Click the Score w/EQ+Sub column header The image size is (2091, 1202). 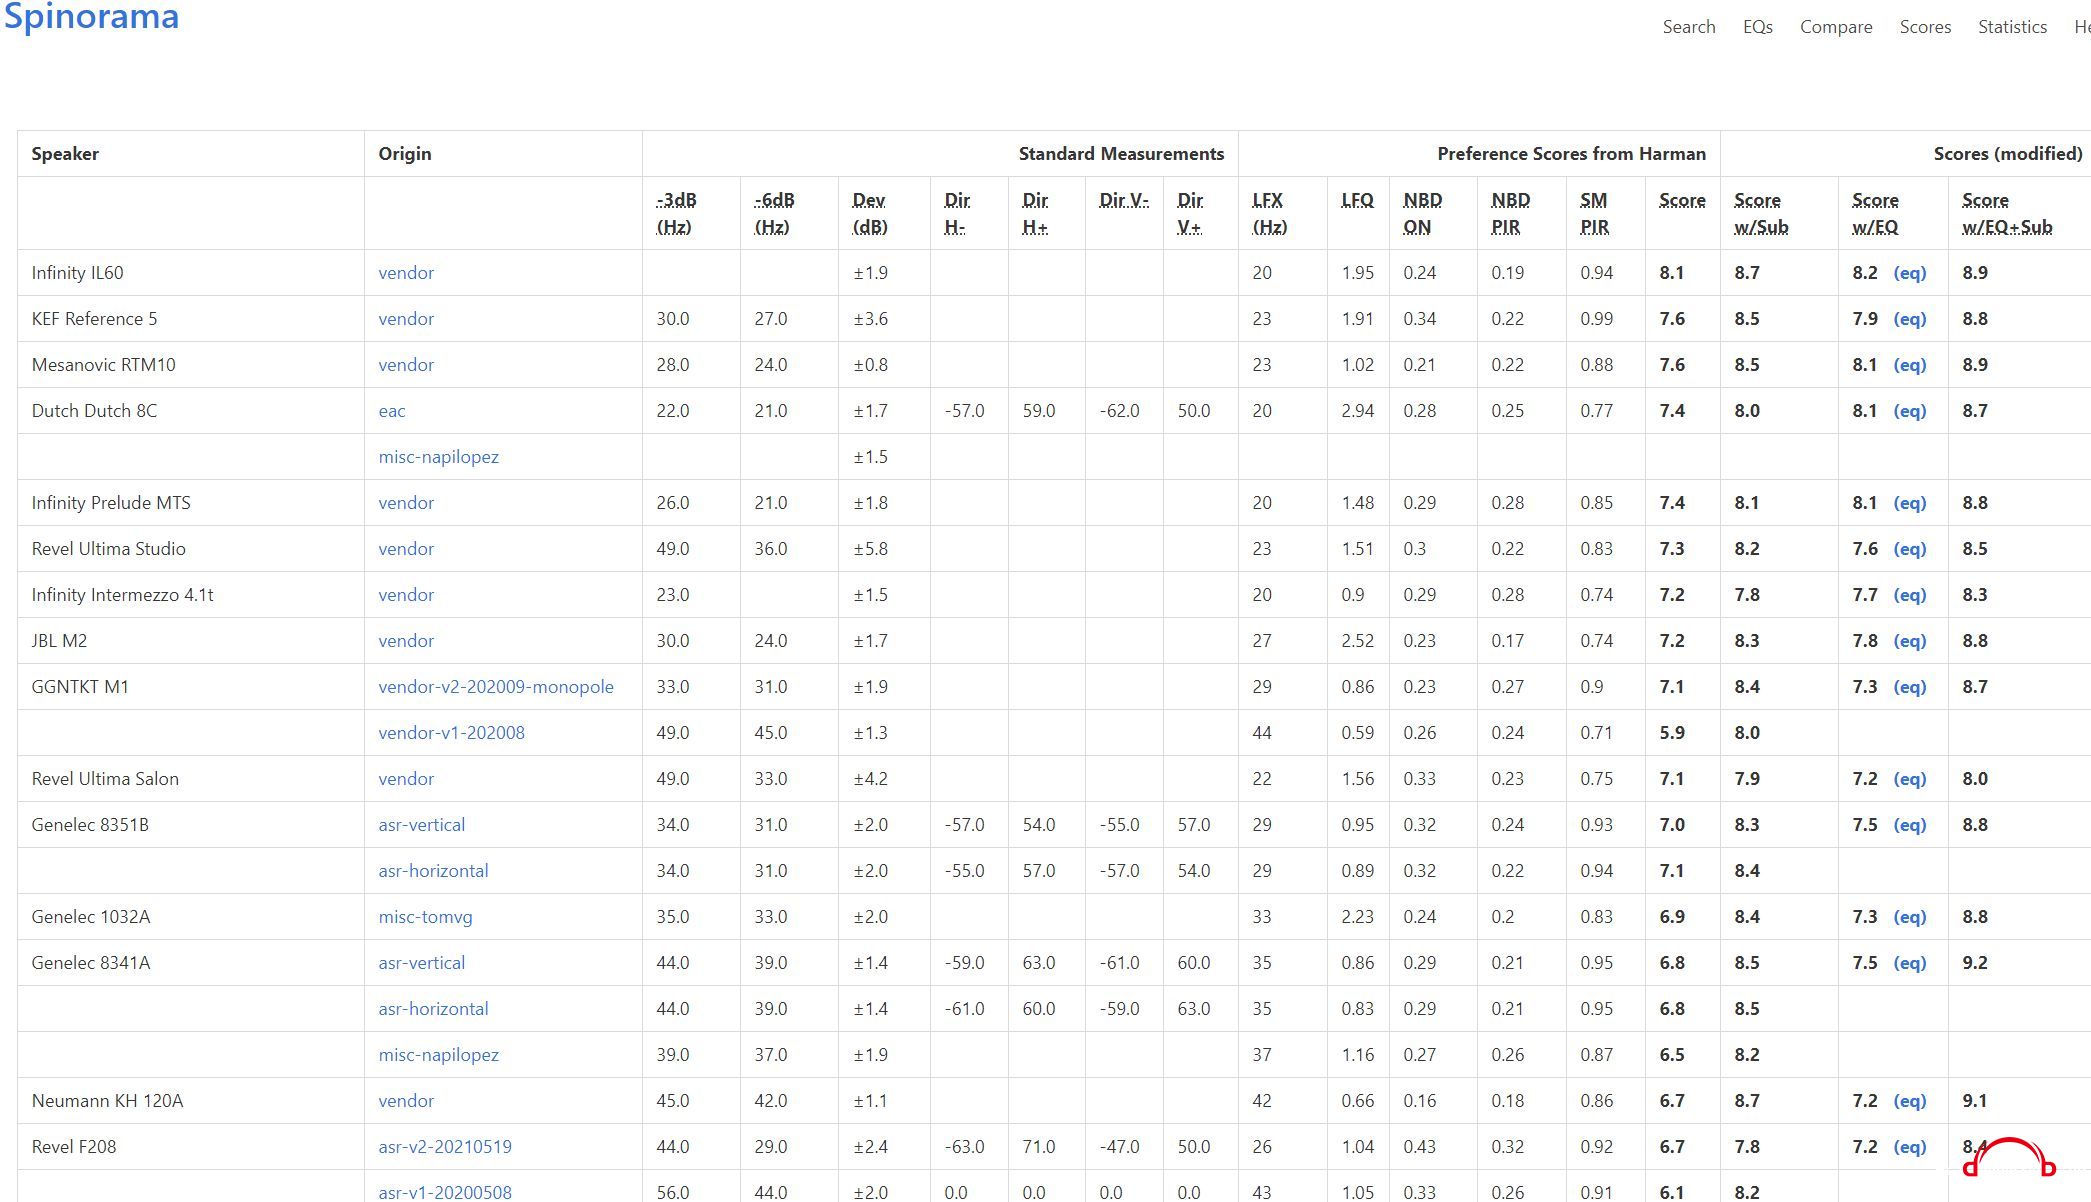(2007, 213)
